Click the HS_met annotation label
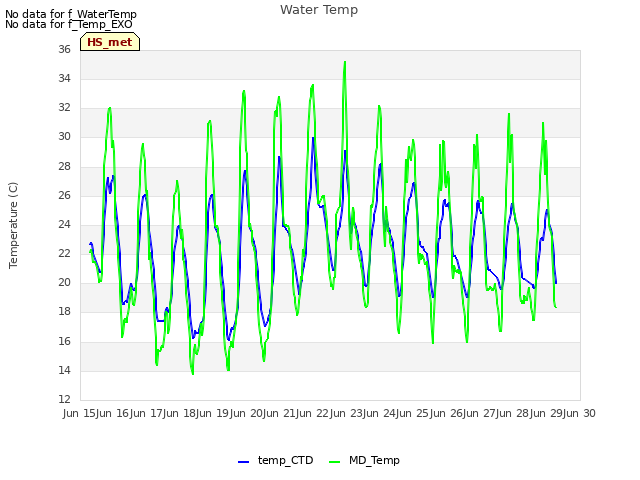 click(110, 42)
